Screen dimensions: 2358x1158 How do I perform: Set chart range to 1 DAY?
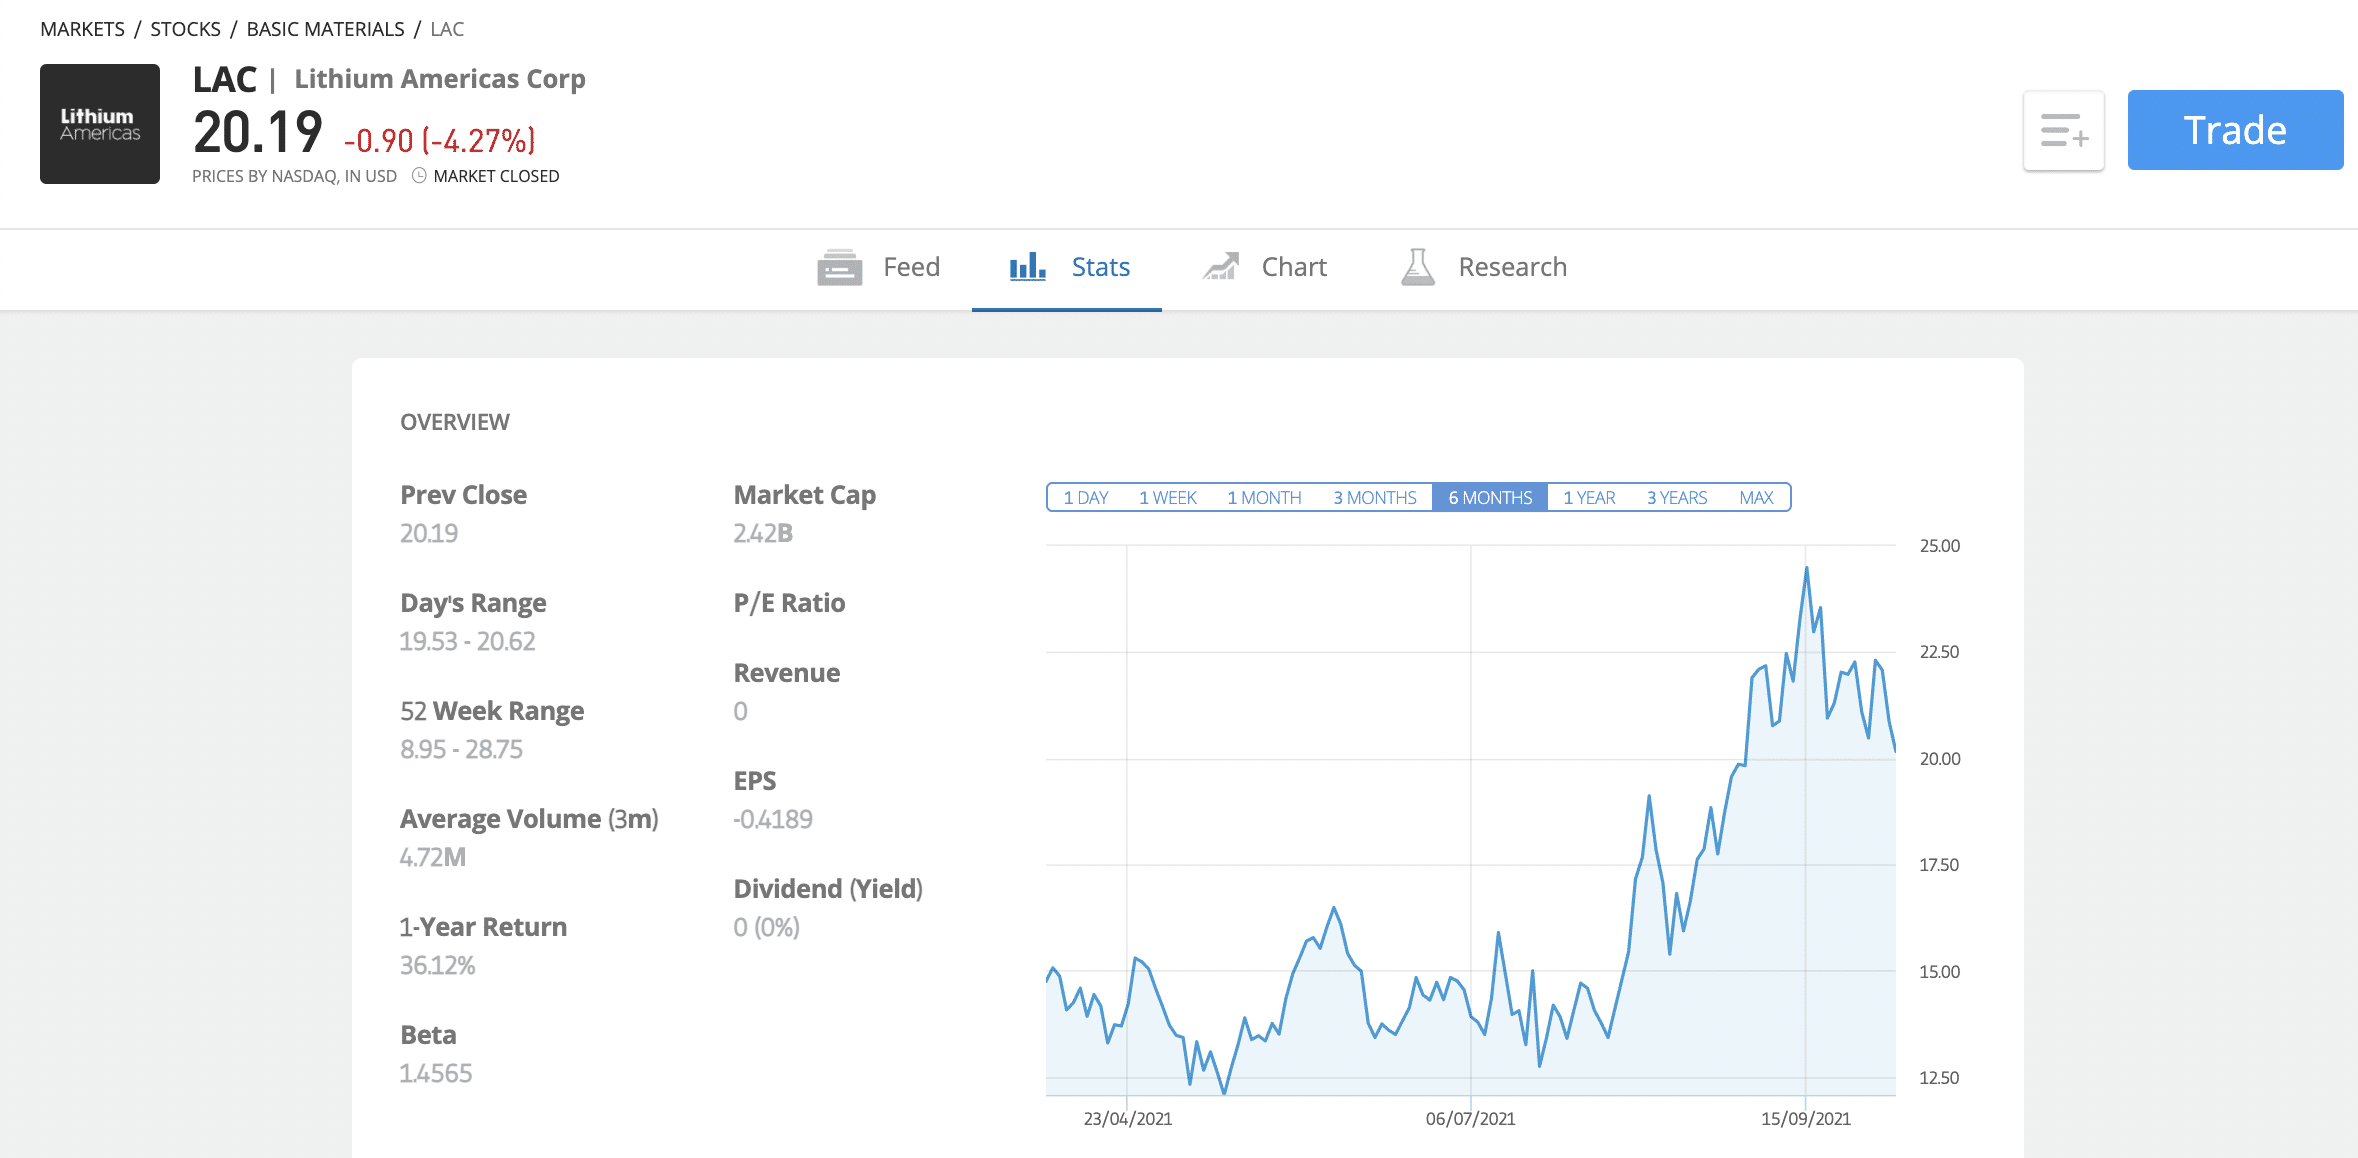point(1086,498)
